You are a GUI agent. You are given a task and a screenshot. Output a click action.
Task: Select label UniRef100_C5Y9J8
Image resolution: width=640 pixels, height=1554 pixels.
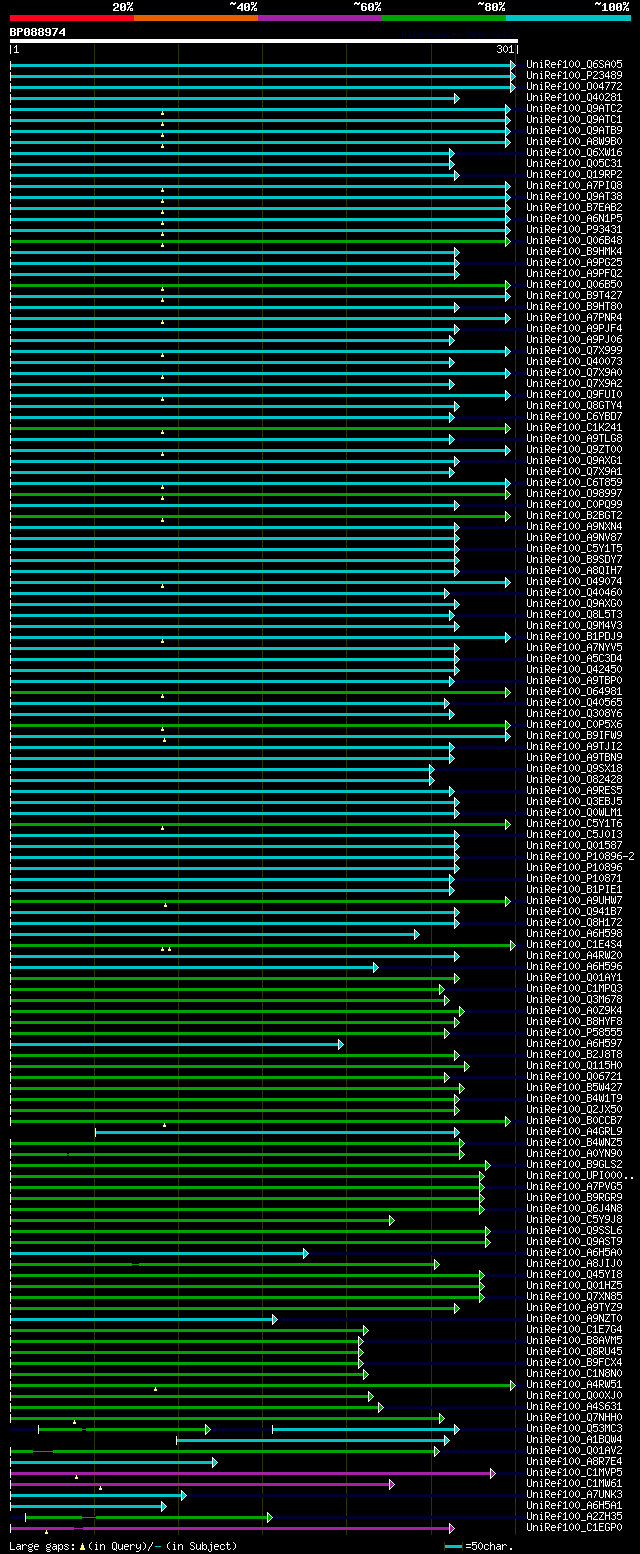pos(574,1219)
